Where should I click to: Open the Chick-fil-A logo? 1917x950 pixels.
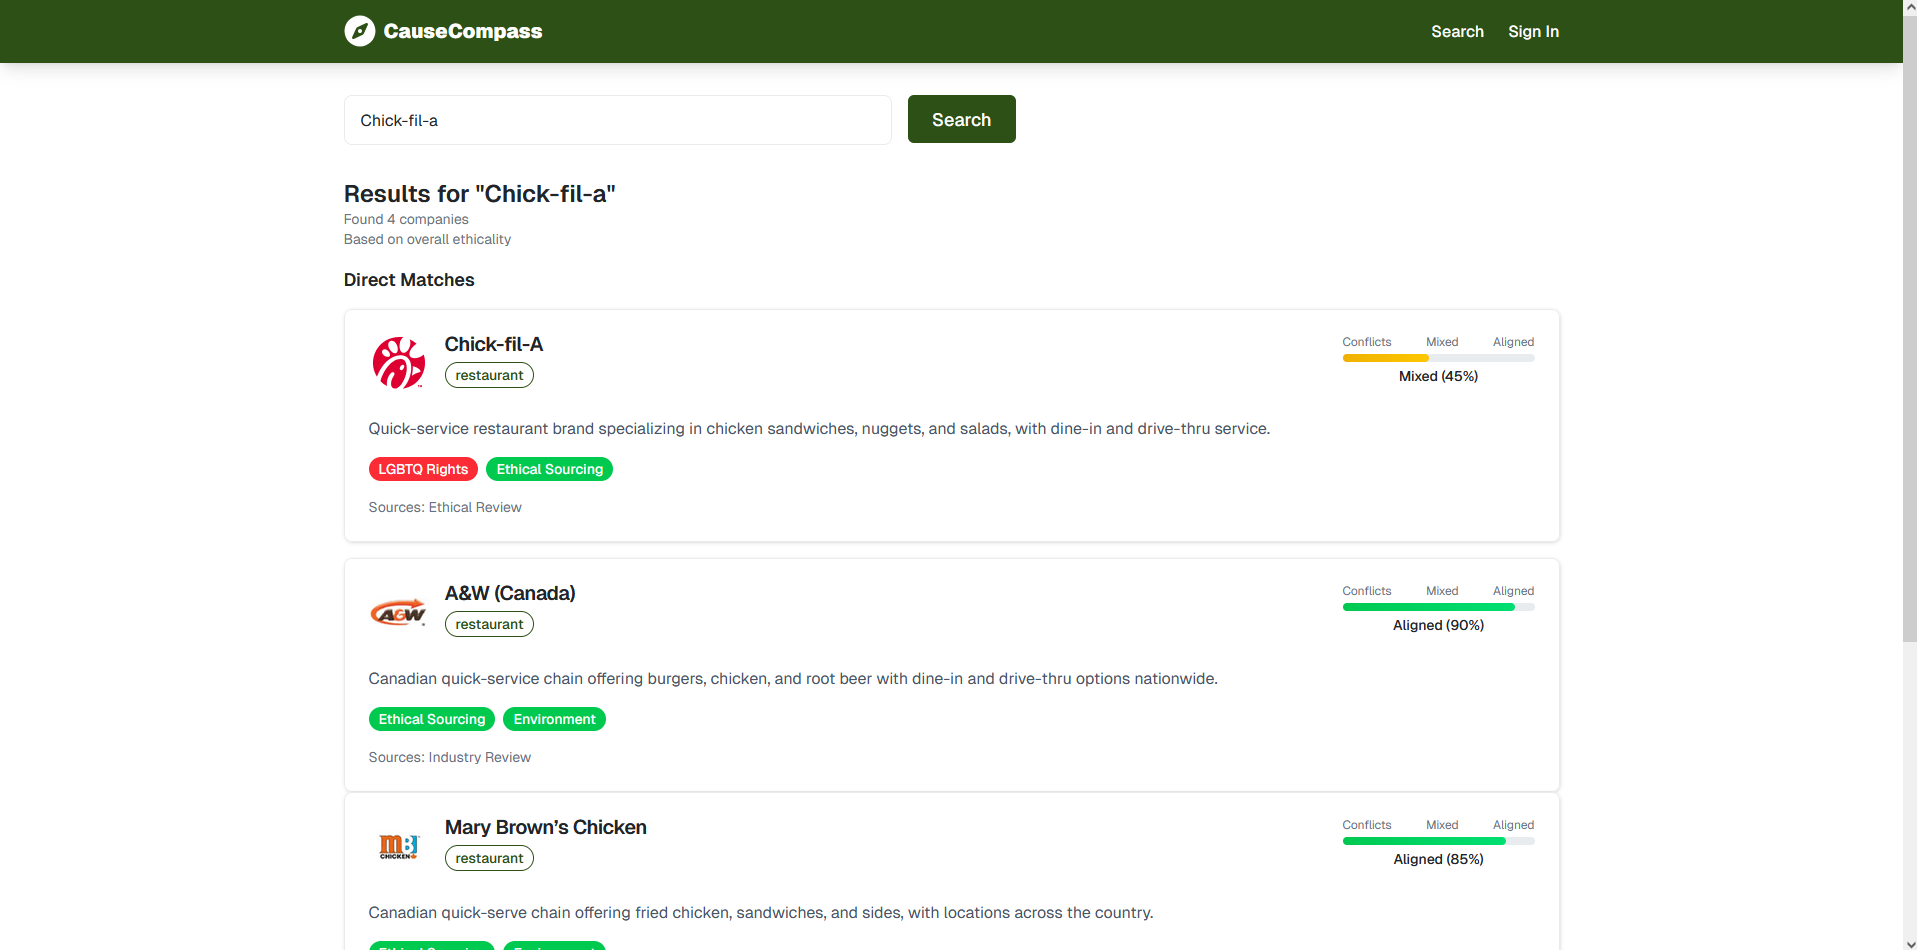pos(399,362)
